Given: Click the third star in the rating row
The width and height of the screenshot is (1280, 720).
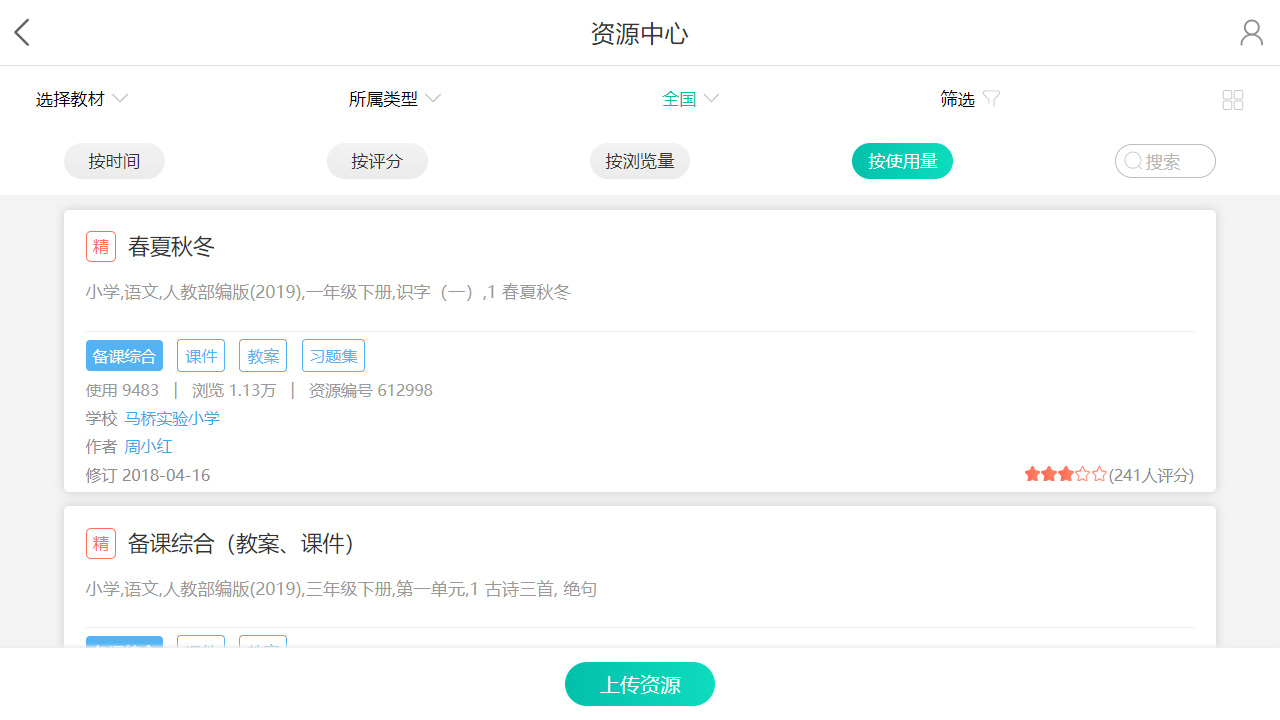Looking at the screenshot, I should coord(1066,474).
